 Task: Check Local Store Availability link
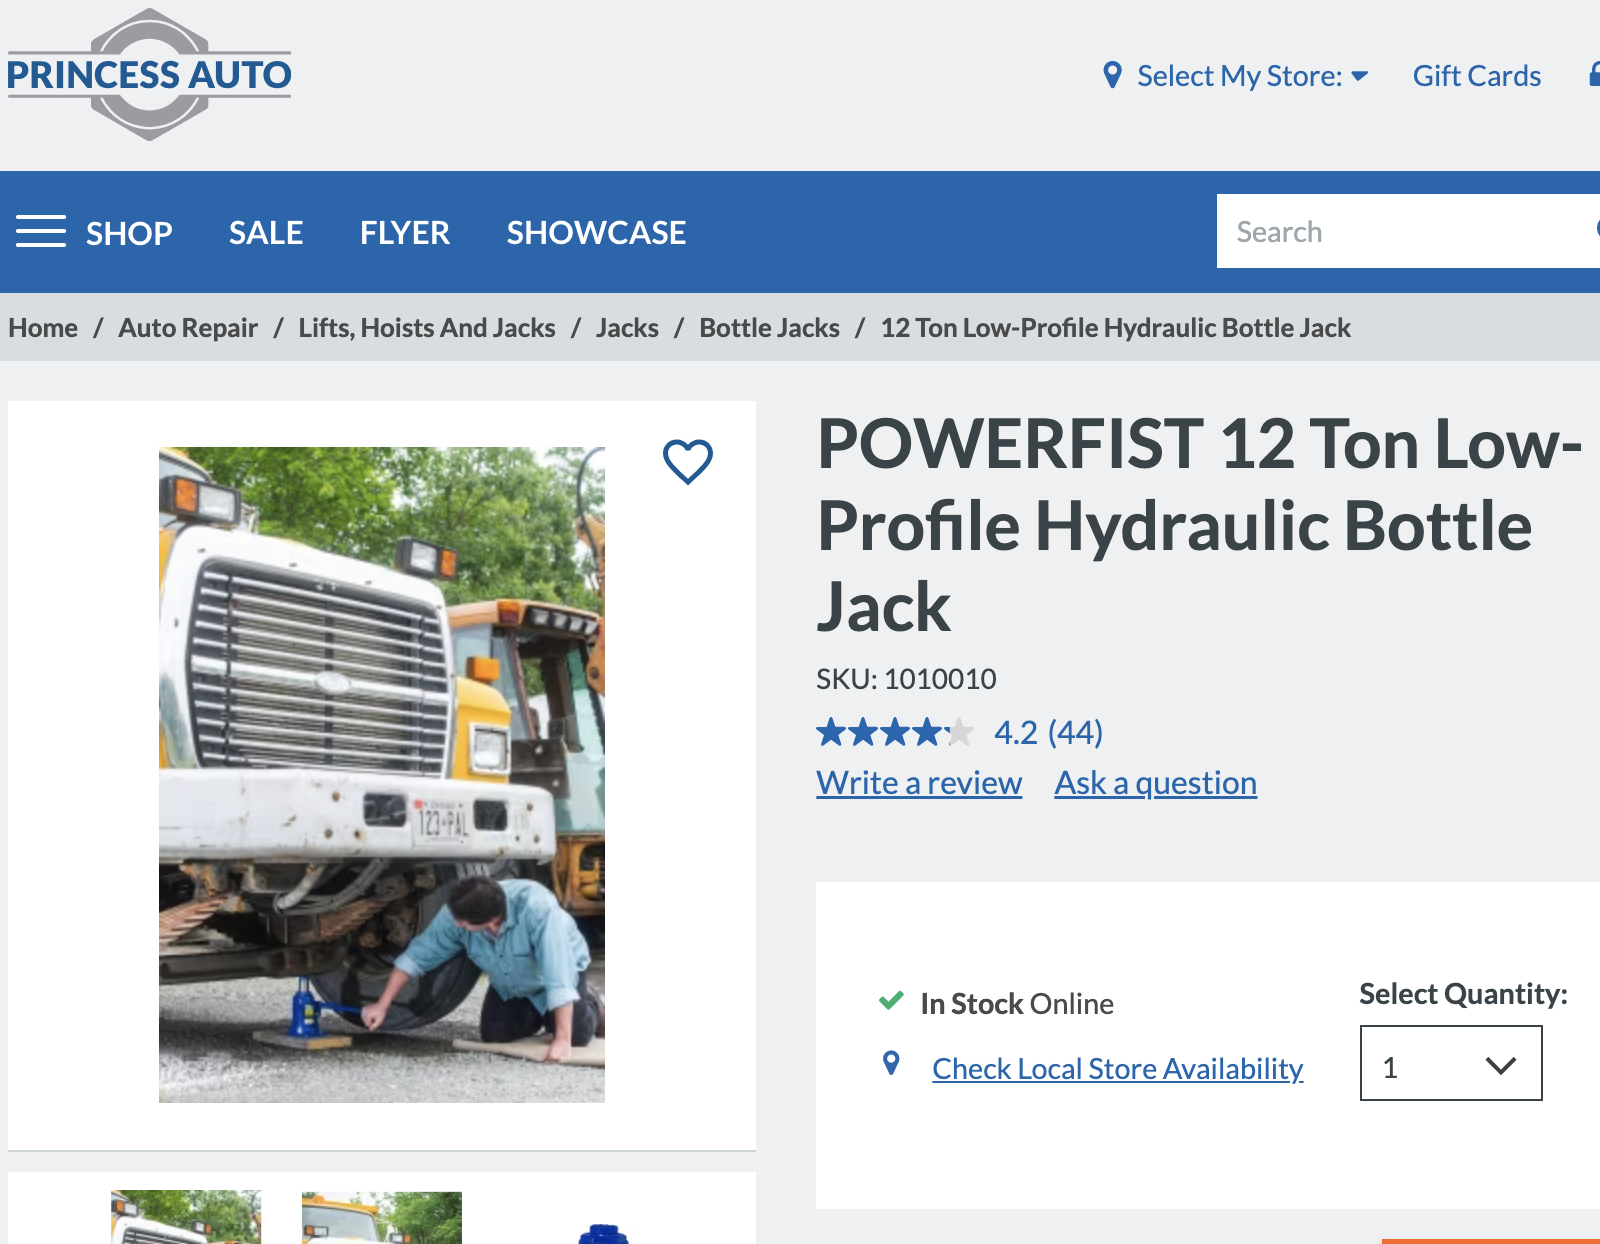[1118, 1069]
